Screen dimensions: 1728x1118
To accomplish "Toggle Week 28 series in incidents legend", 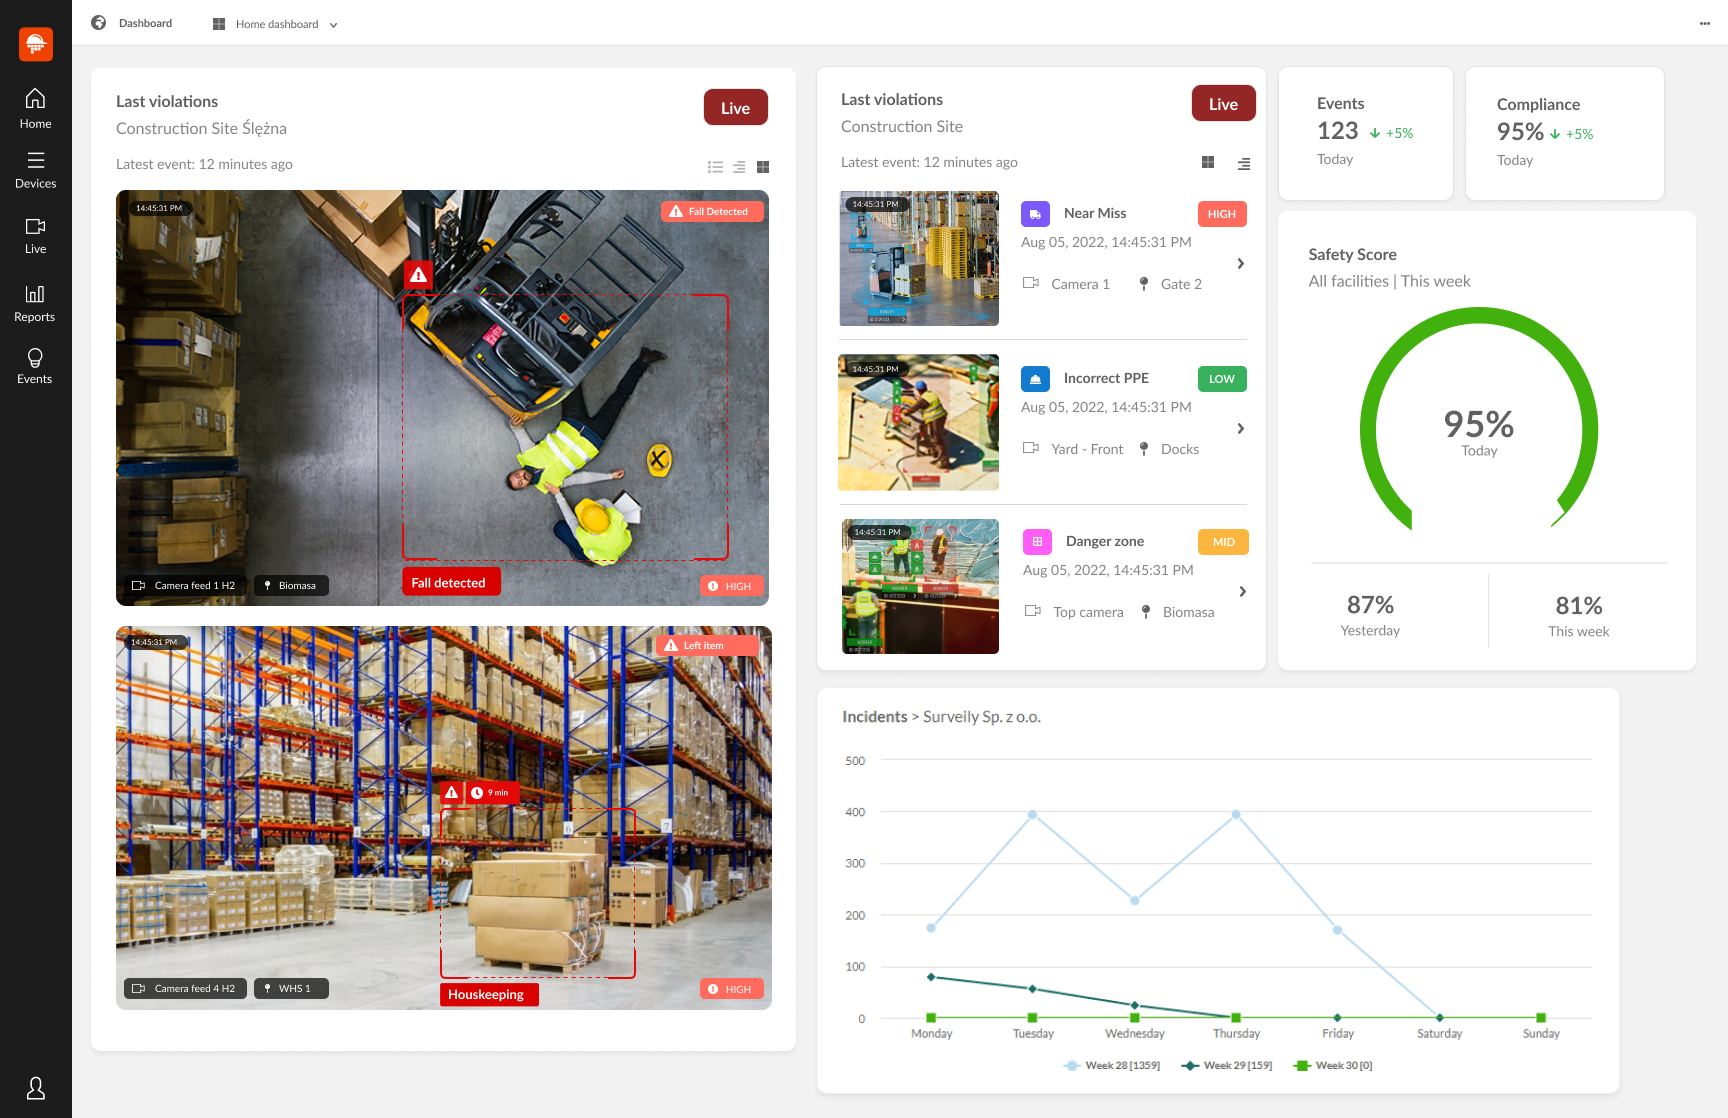I will 1110,1065.
